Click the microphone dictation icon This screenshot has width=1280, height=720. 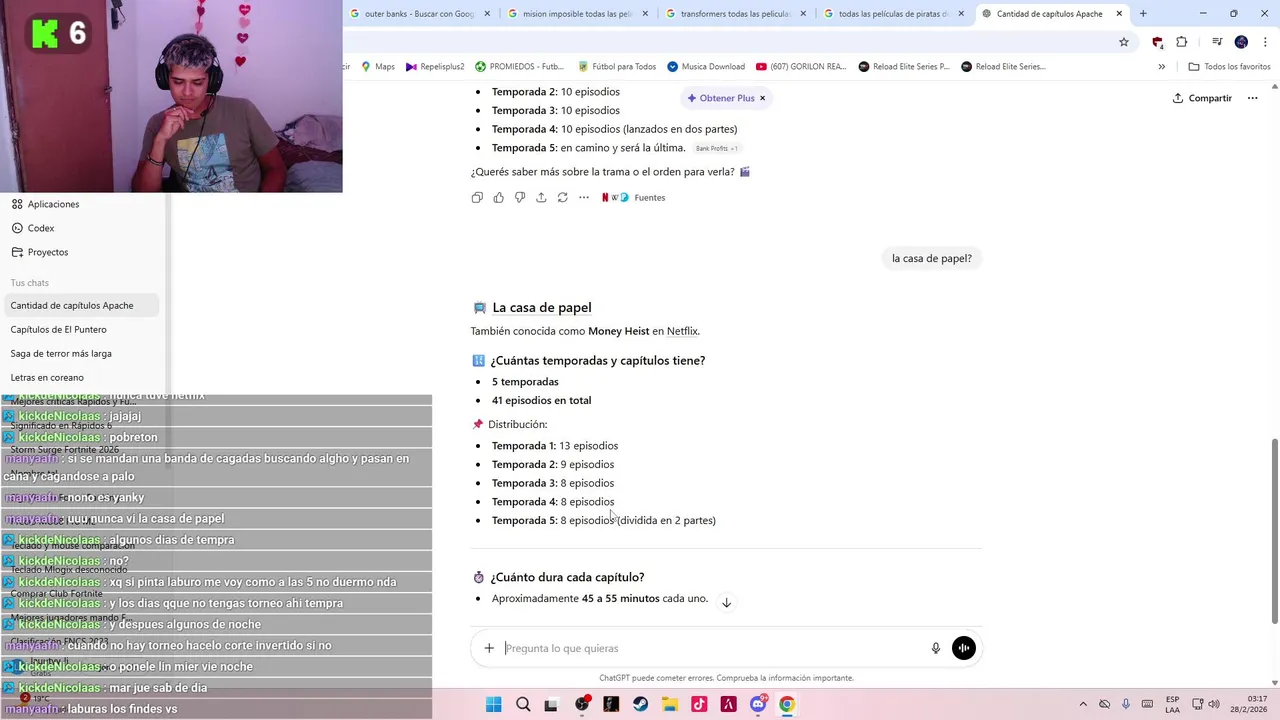[936, 648]
